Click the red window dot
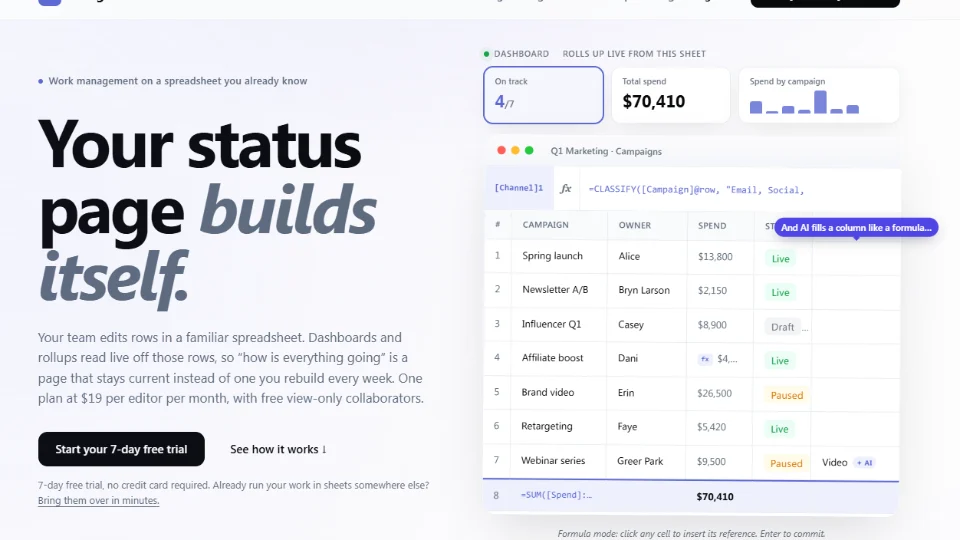960x540 pixels. (501, 151)
